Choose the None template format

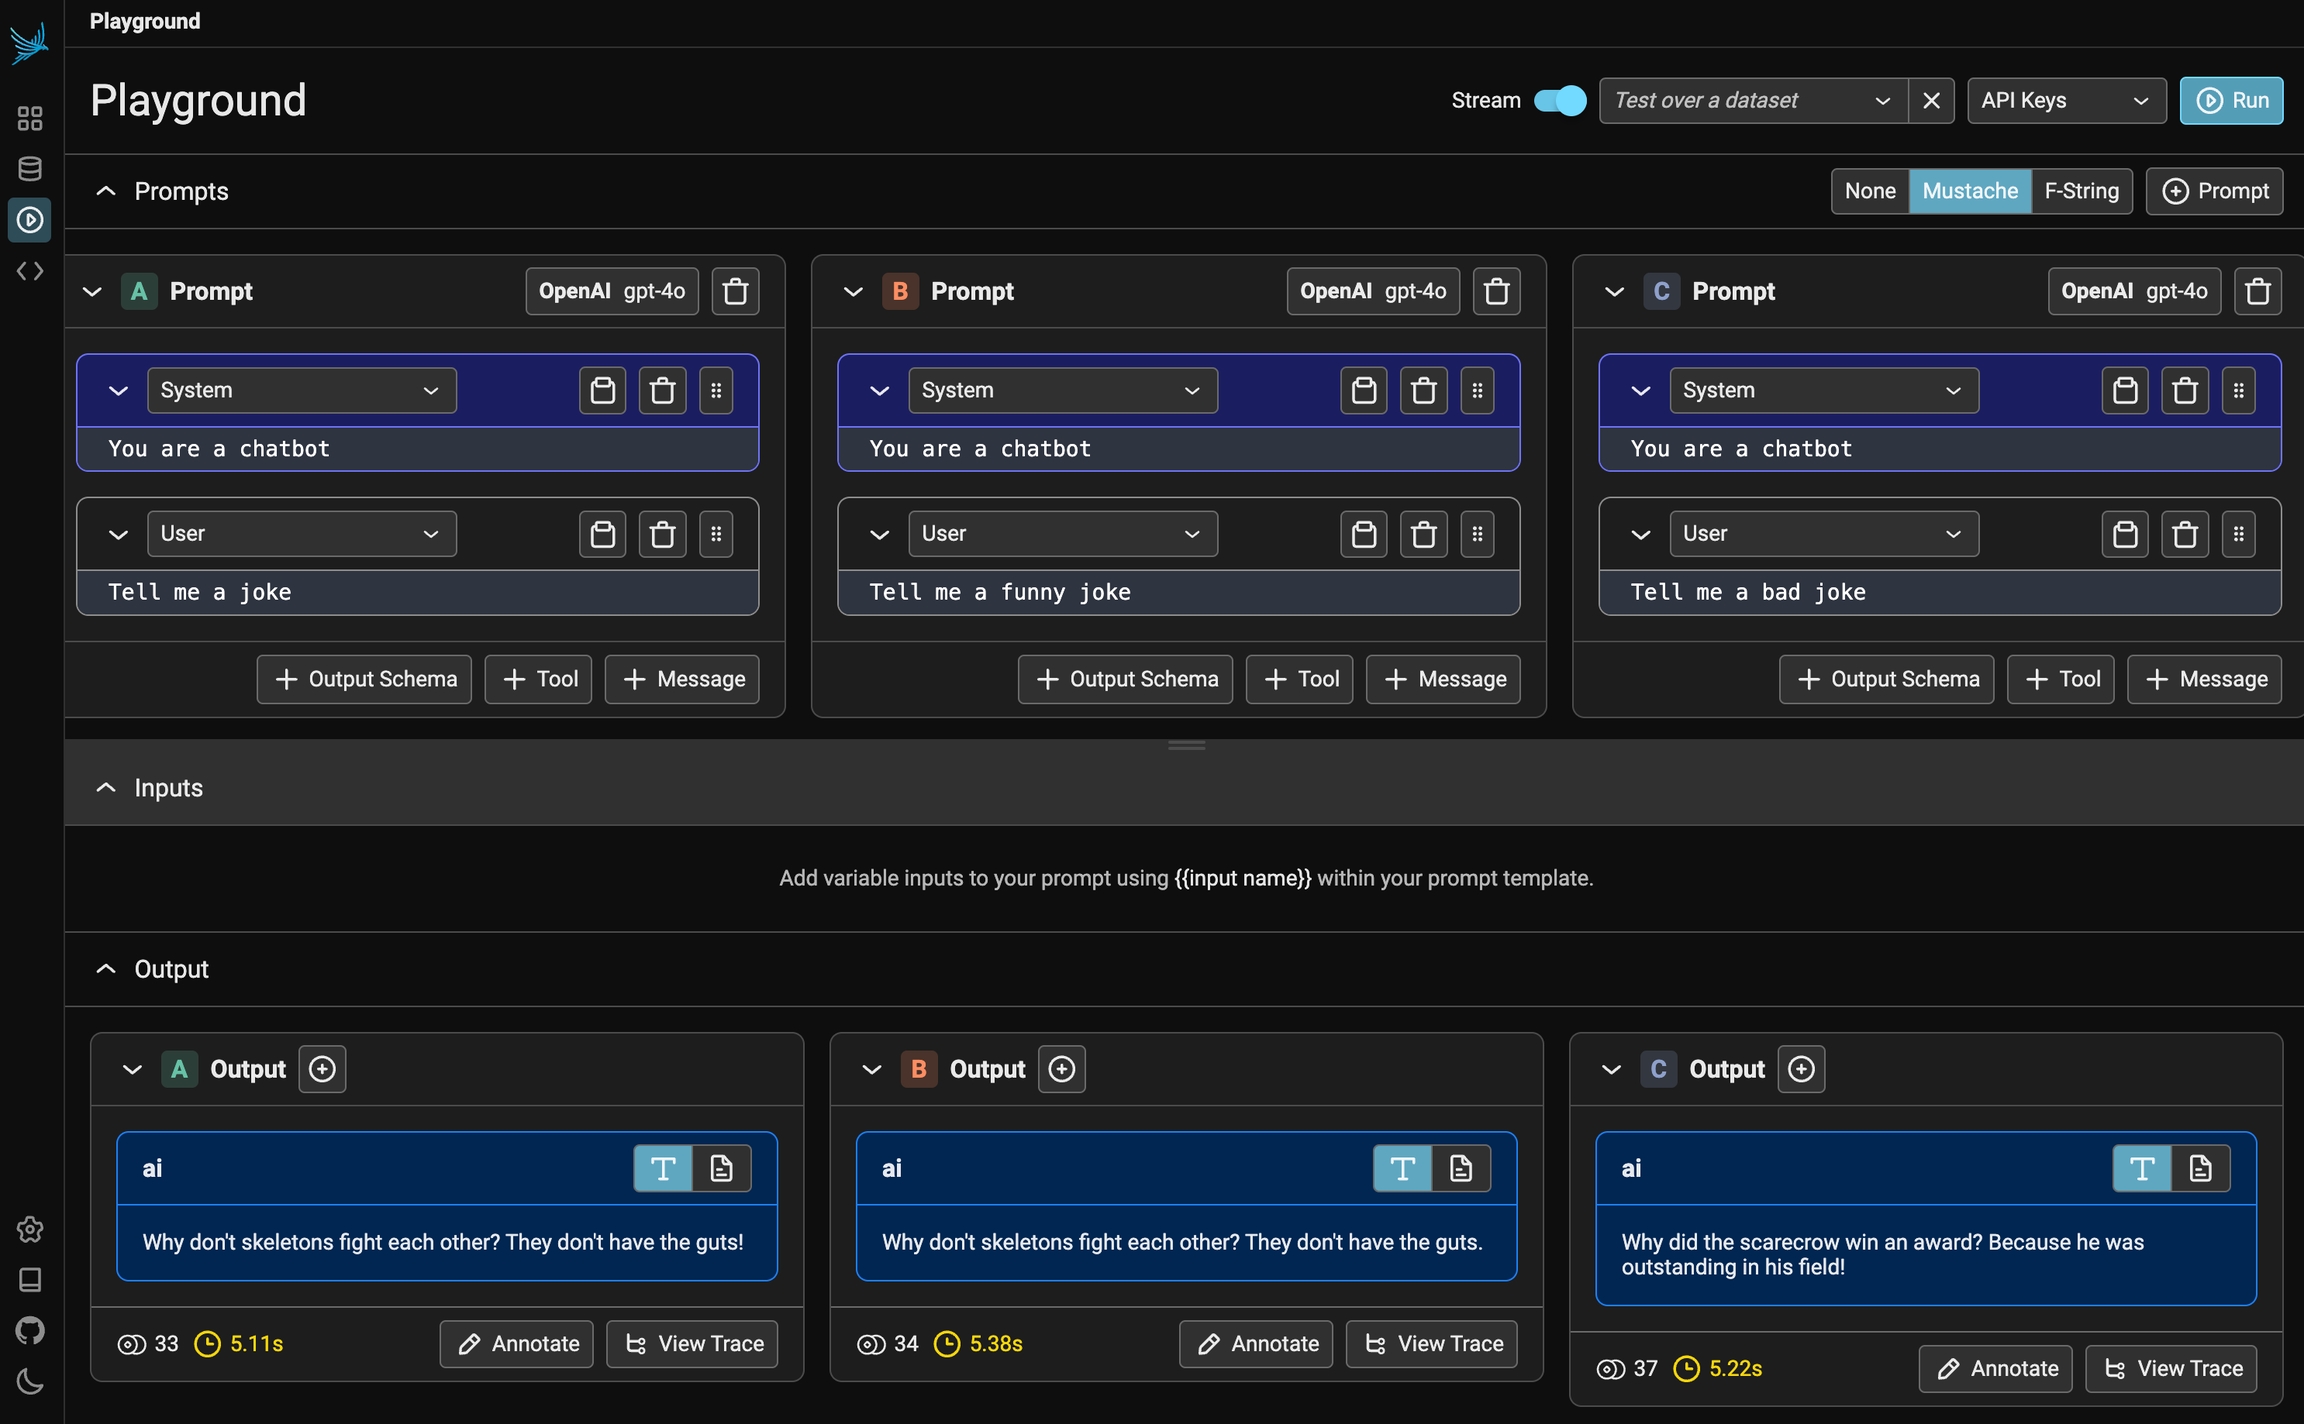click(x=1870, y=191)
